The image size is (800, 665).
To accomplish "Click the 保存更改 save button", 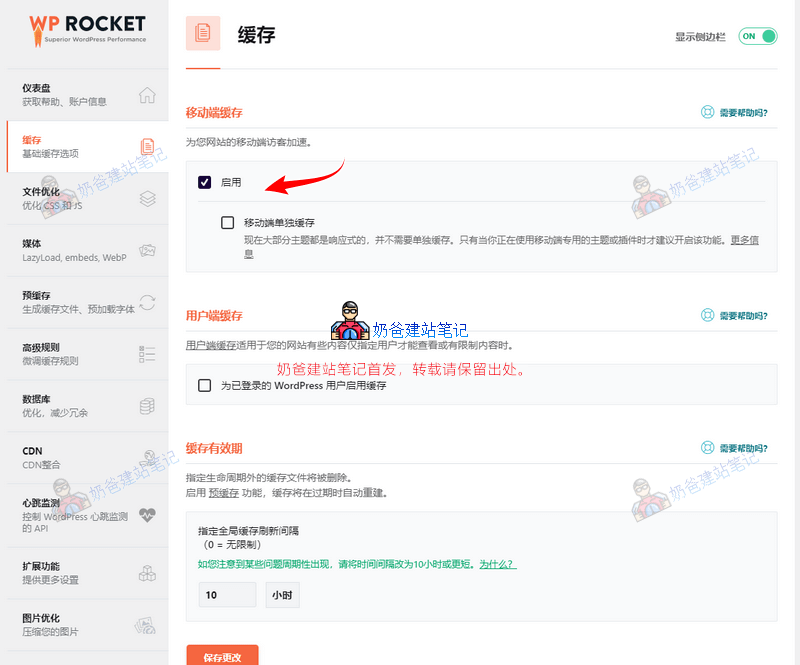I will pyautogui.click(x=221, y=656).
